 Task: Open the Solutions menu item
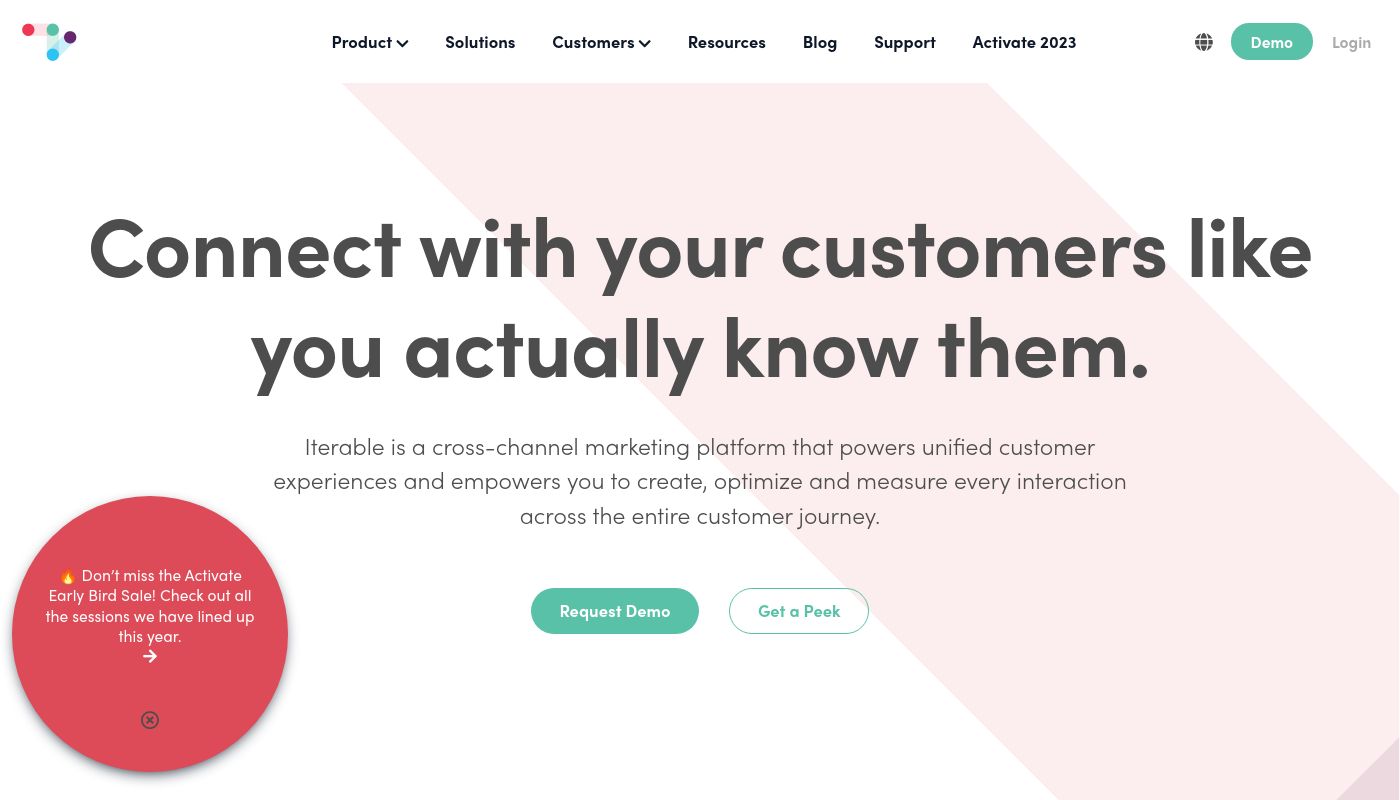pos(480,42)
